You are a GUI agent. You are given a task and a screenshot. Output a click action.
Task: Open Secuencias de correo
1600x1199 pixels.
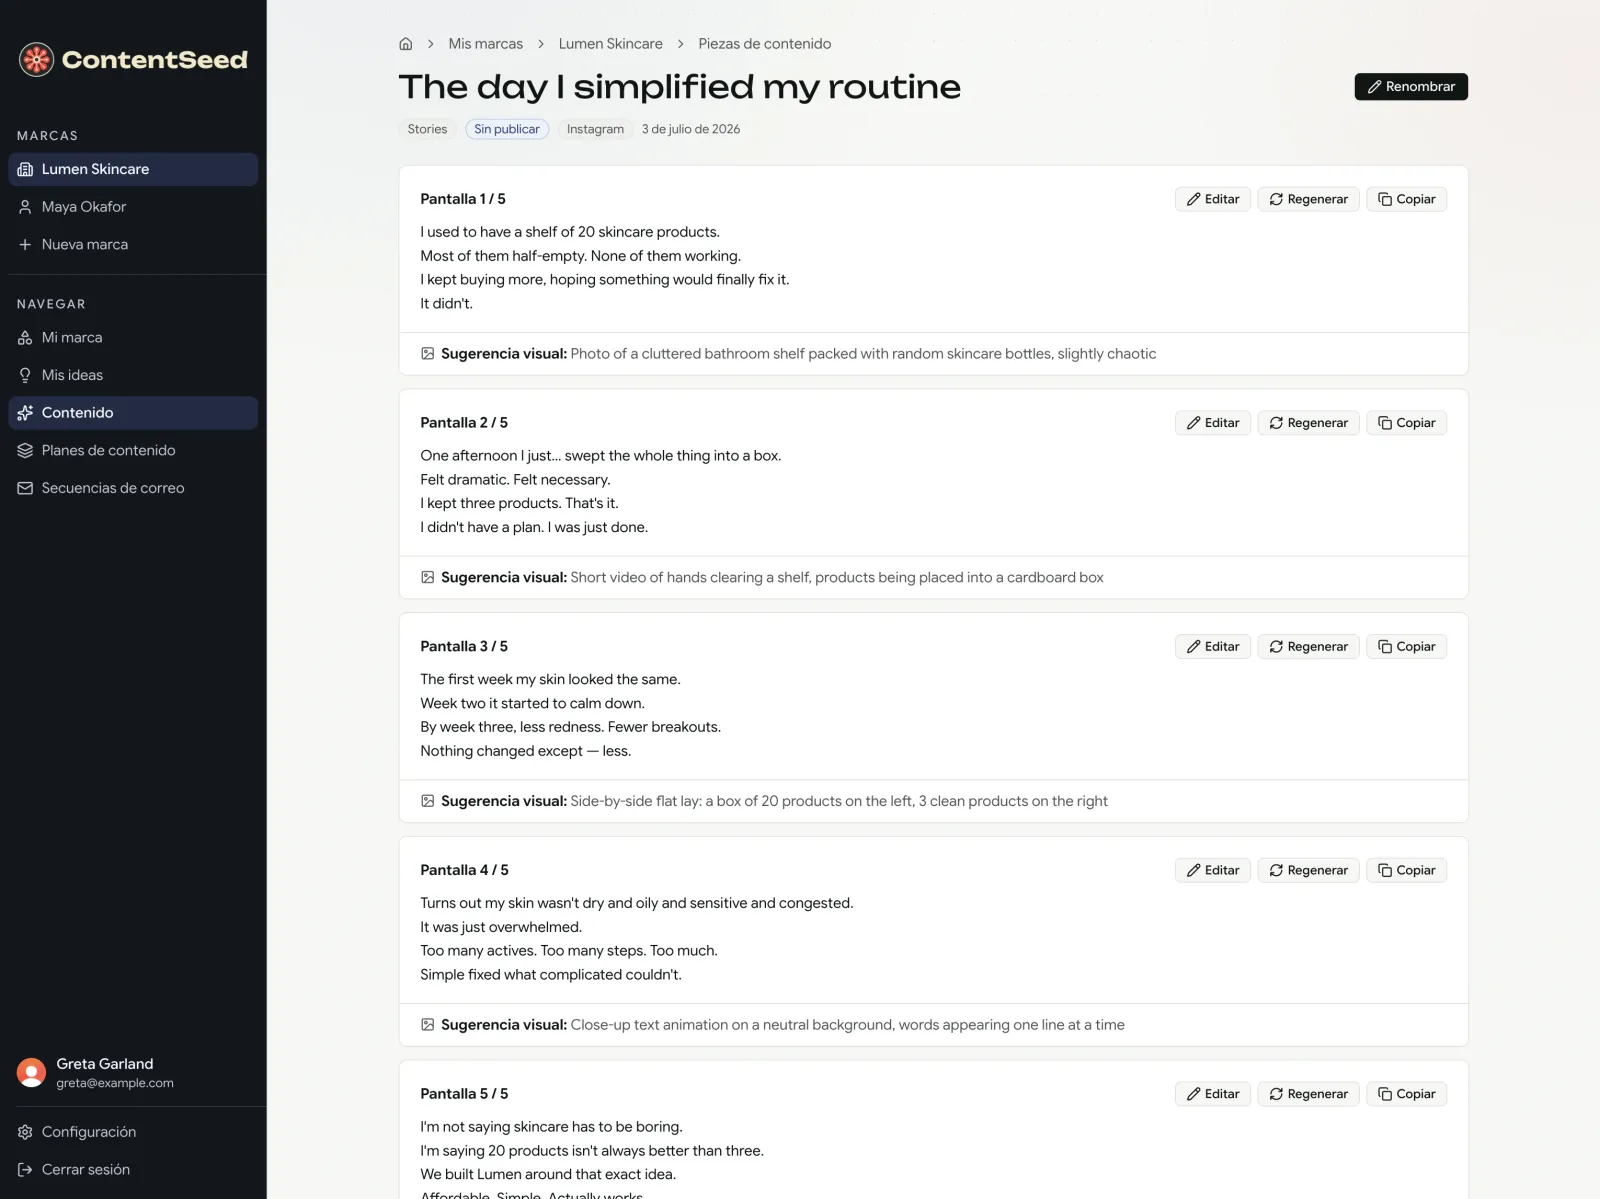[x=133, y=488]
